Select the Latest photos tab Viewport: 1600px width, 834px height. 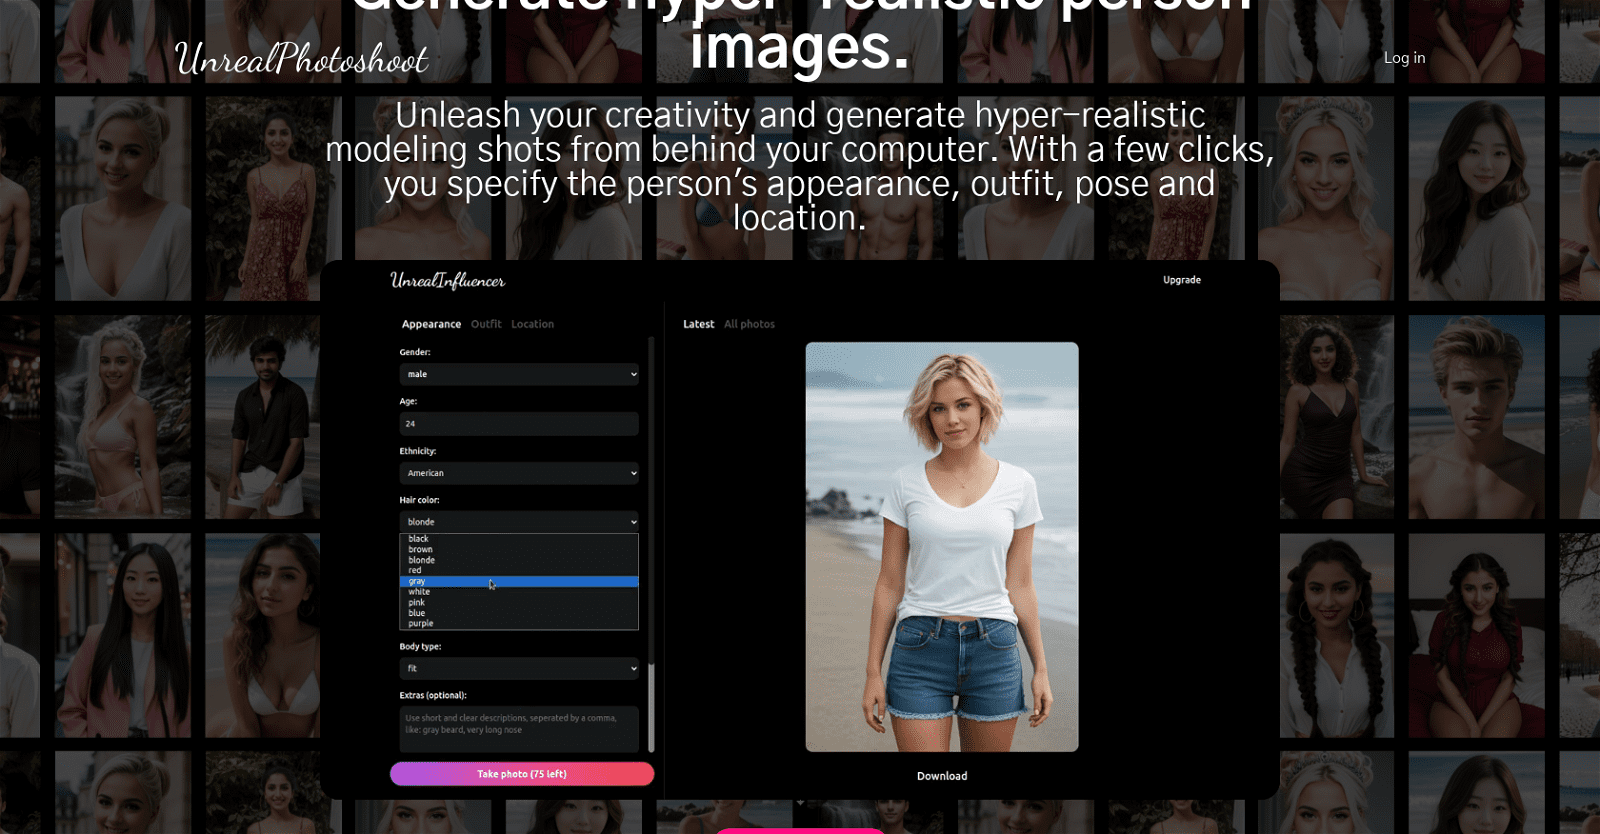point(698,324)
